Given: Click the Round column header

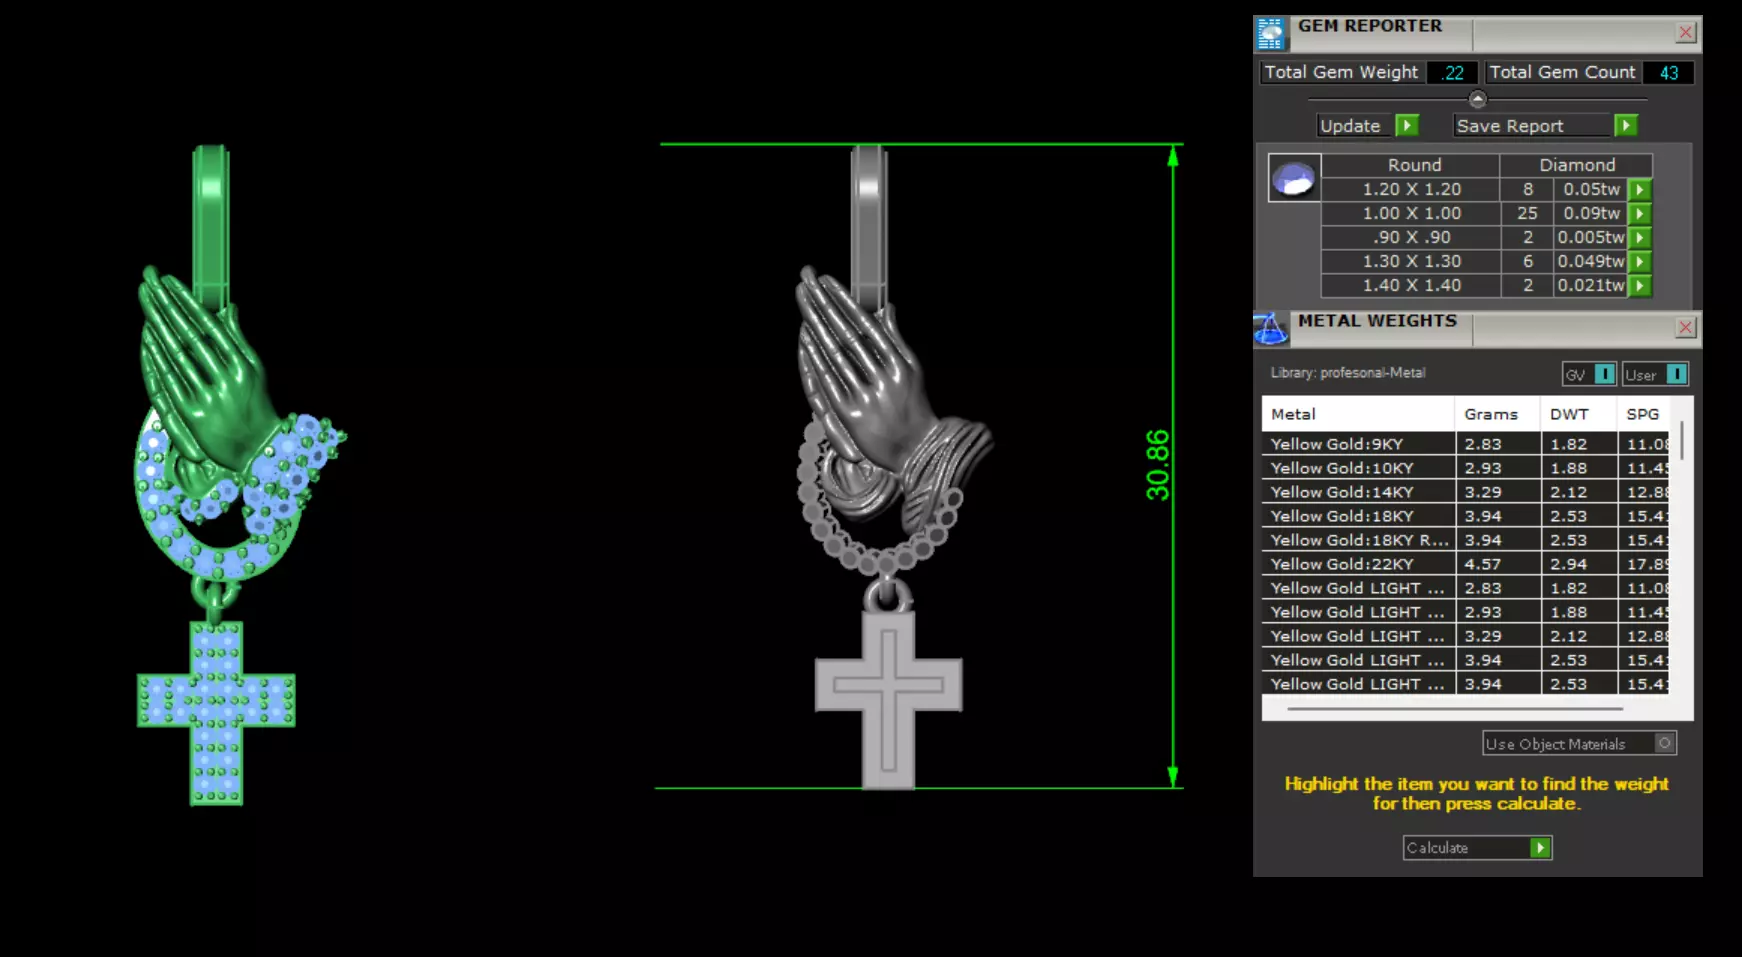Looking at the screenshot, I should pos(1411,165).
